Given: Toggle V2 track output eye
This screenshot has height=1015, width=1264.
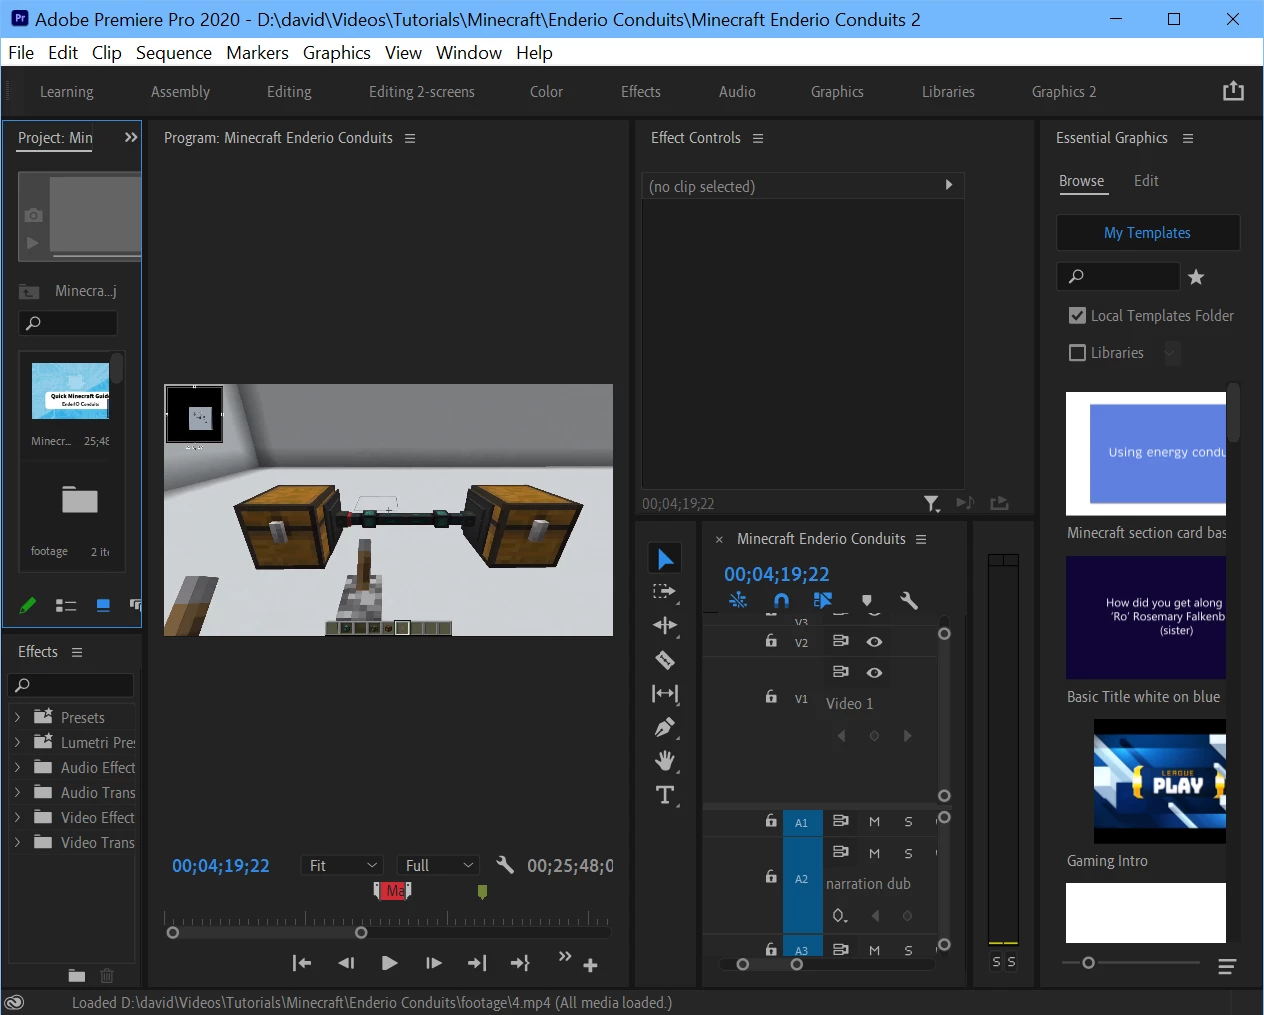Looking at the screenshot, I should (x=874, y=641).
